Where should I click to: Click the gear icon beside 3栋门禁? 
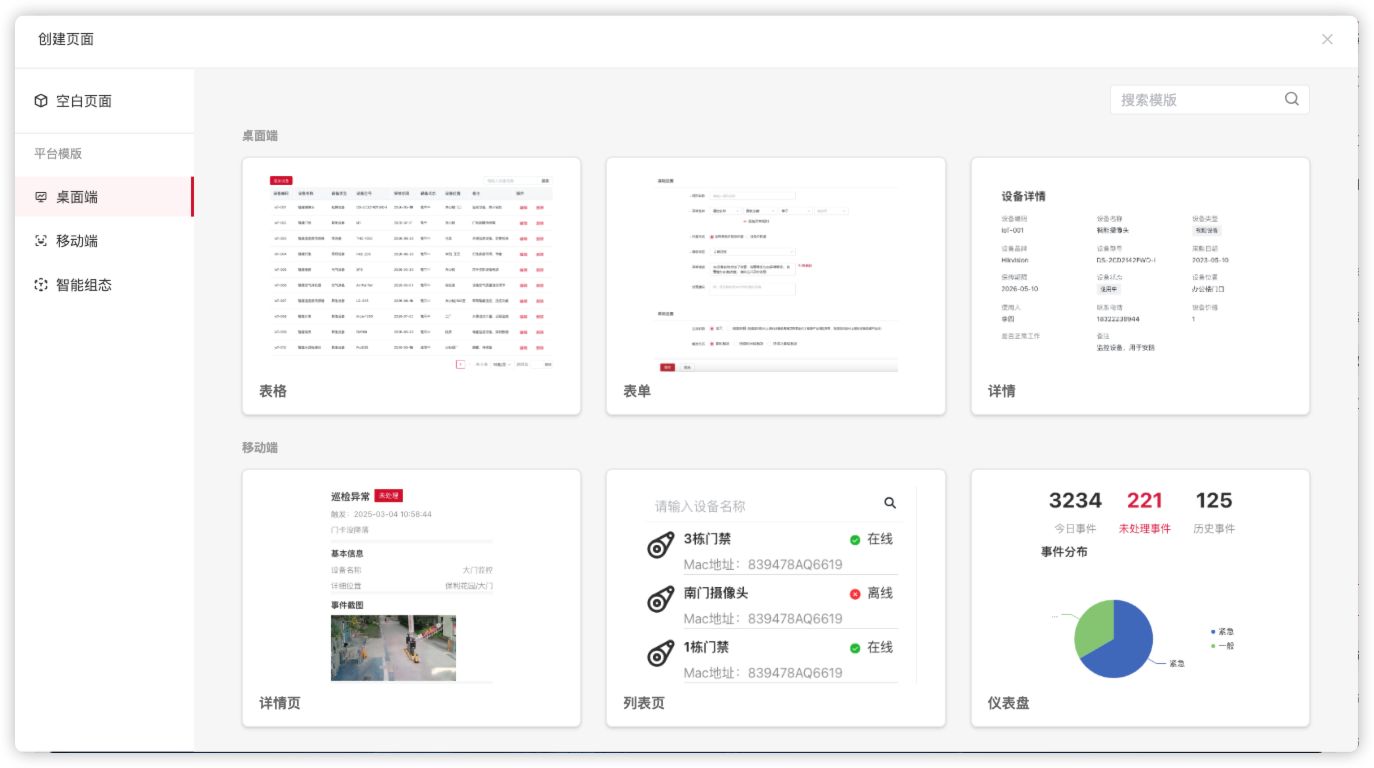coord(660,546)
